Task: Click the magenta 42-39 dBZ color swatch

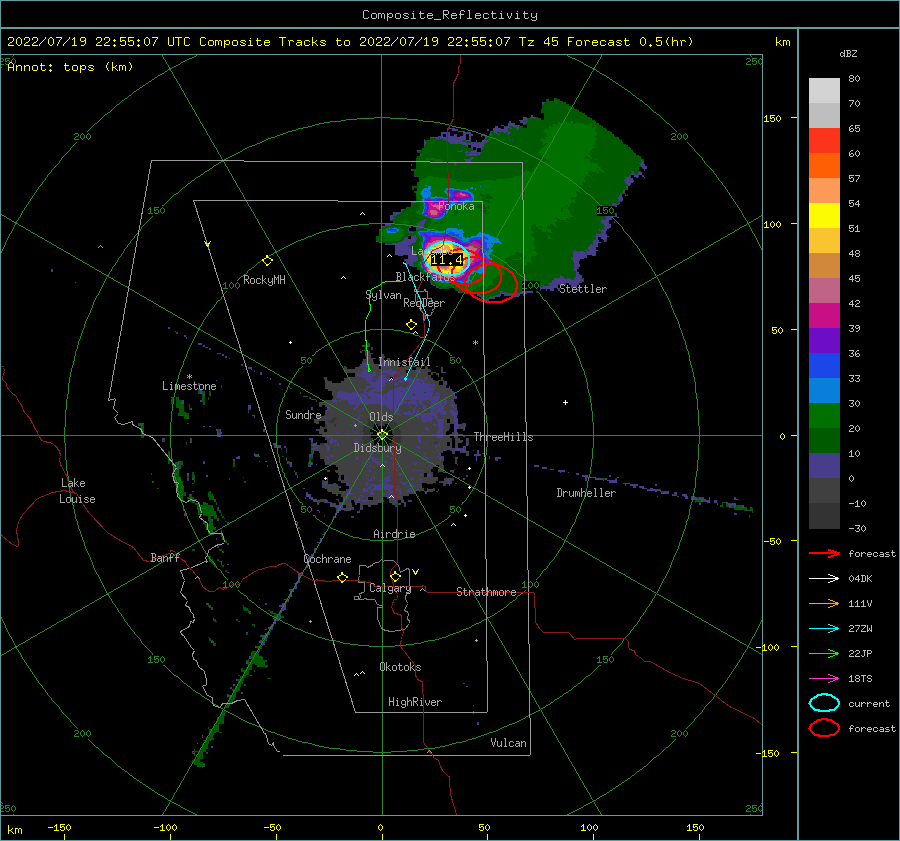Action: click(x=824, y=316)
